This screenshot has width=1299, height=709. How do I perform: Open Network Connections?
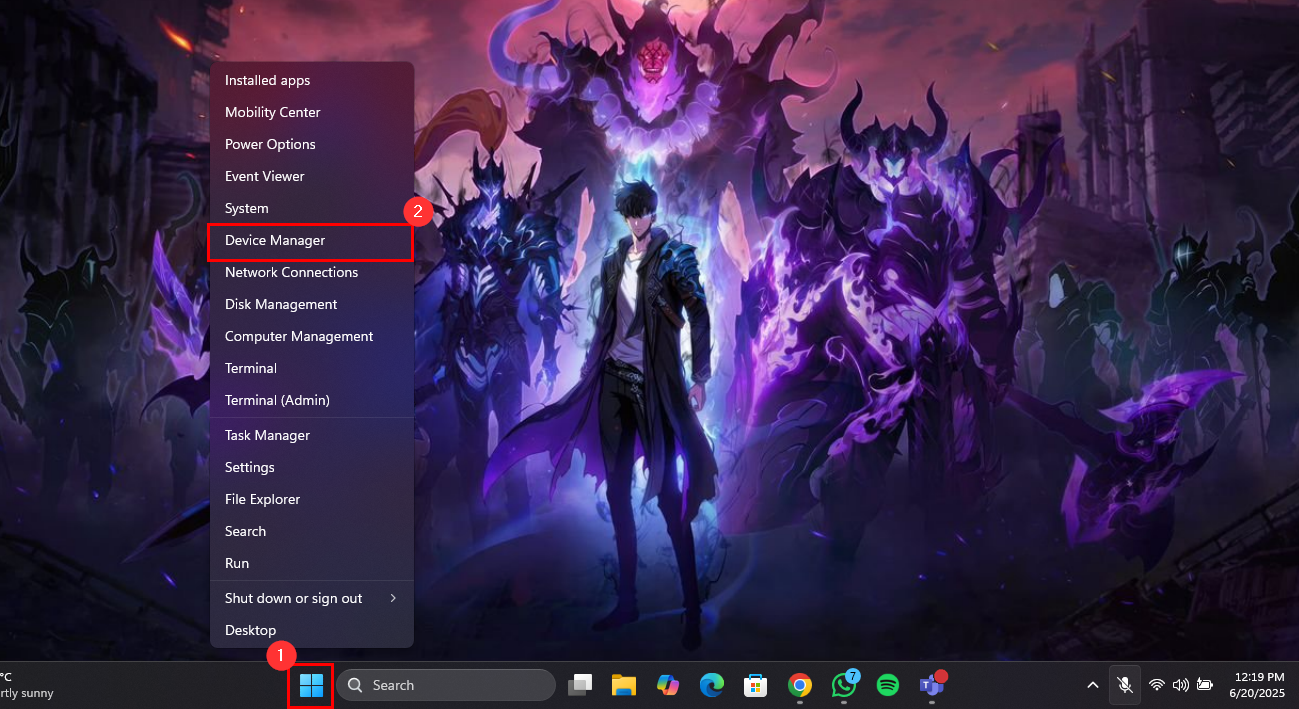click(312, 272)
